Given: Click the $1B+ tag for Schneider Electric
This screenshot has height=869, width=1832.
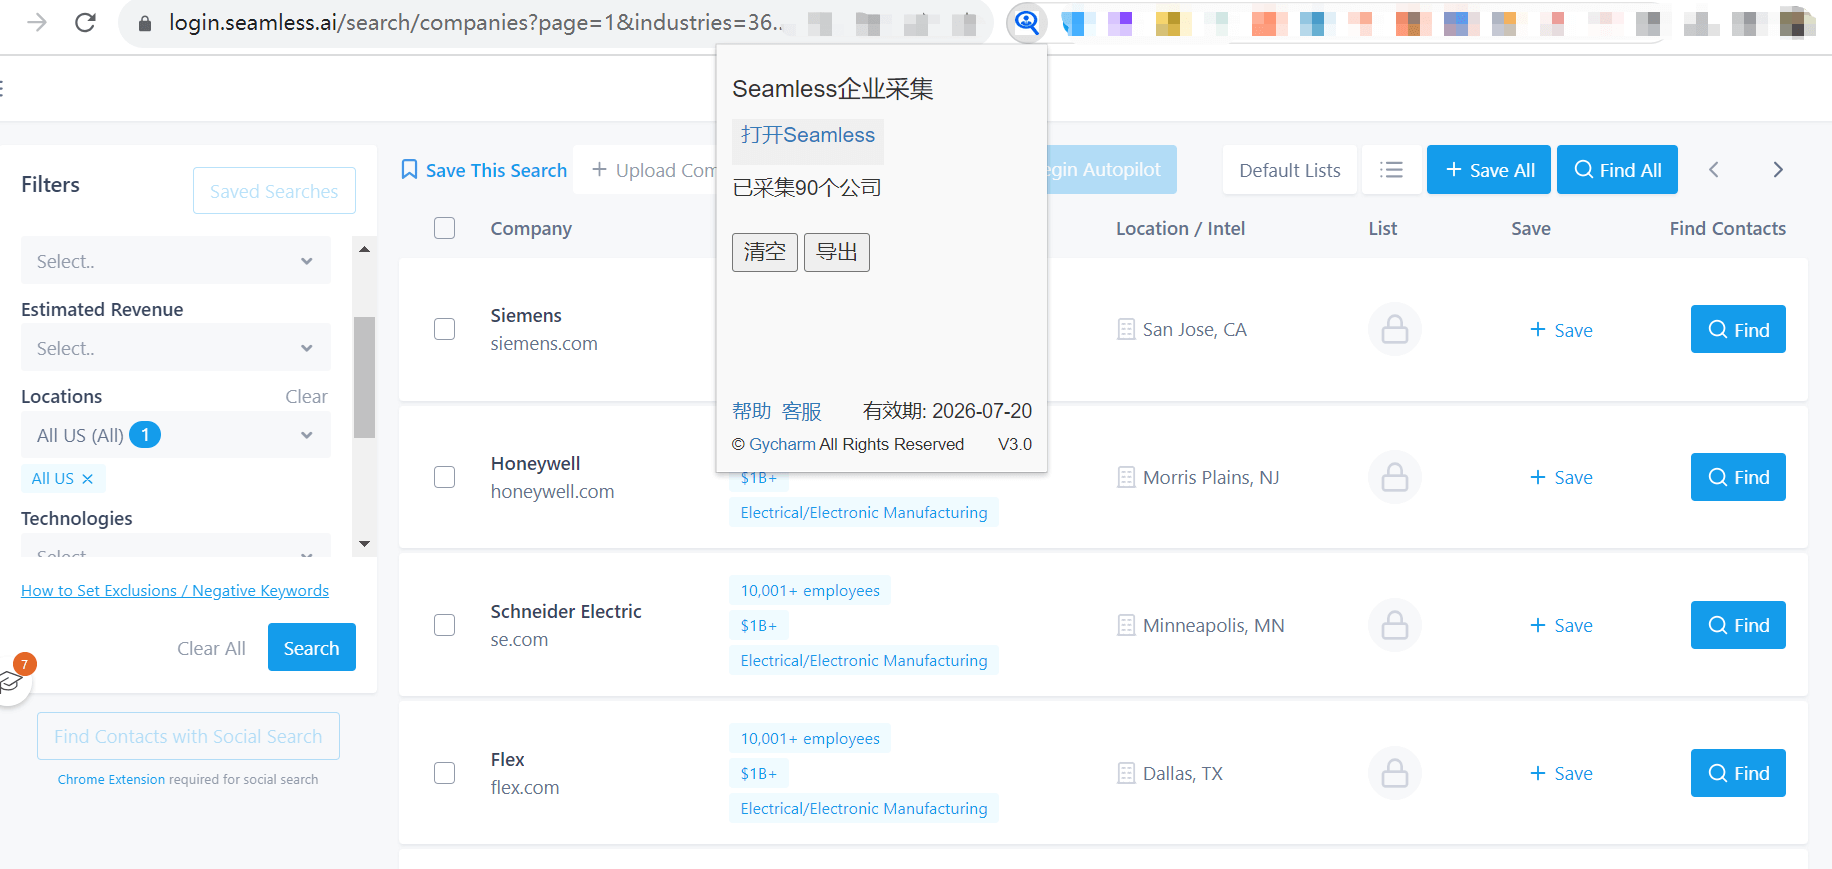Looking at the screenshot, I should pos(759,626).
